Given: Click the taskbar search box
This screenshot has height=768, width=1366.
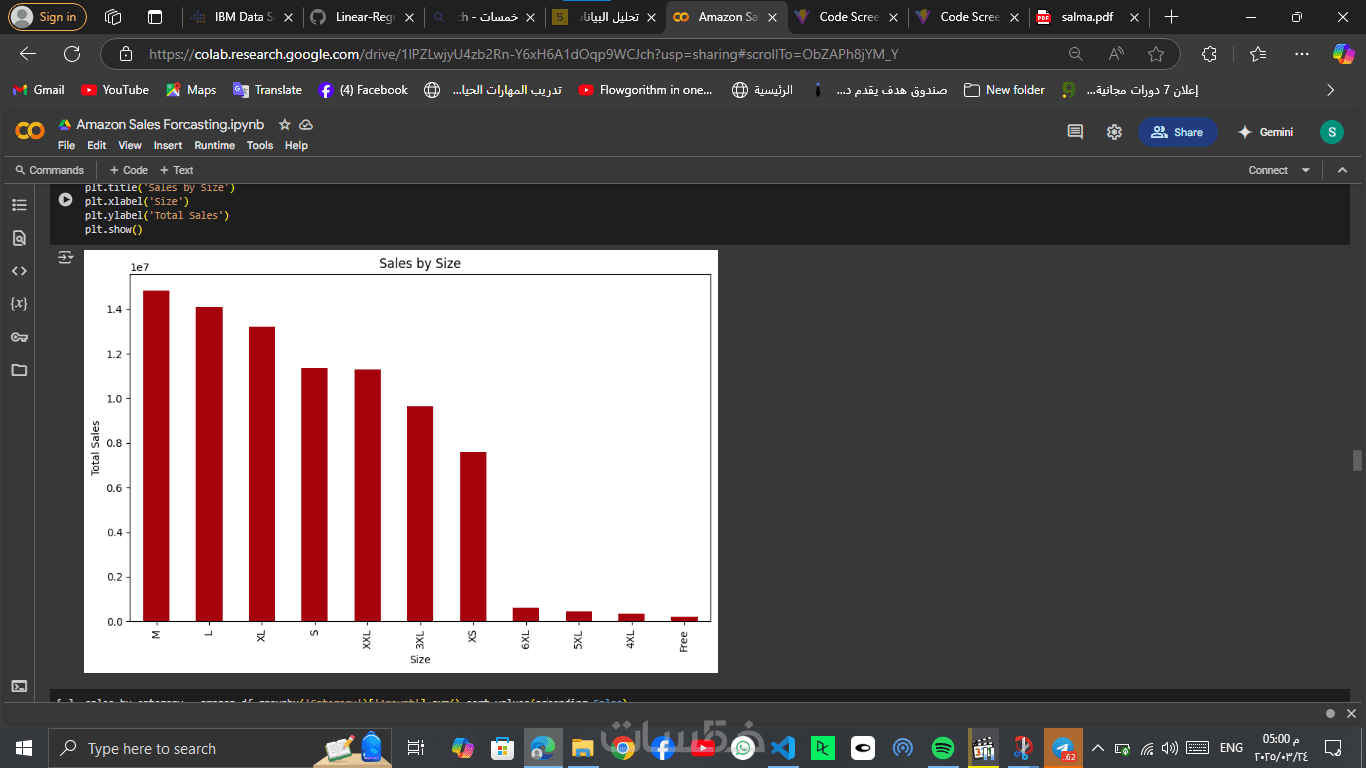Looking at the screenshot, I should pos(218,748).
